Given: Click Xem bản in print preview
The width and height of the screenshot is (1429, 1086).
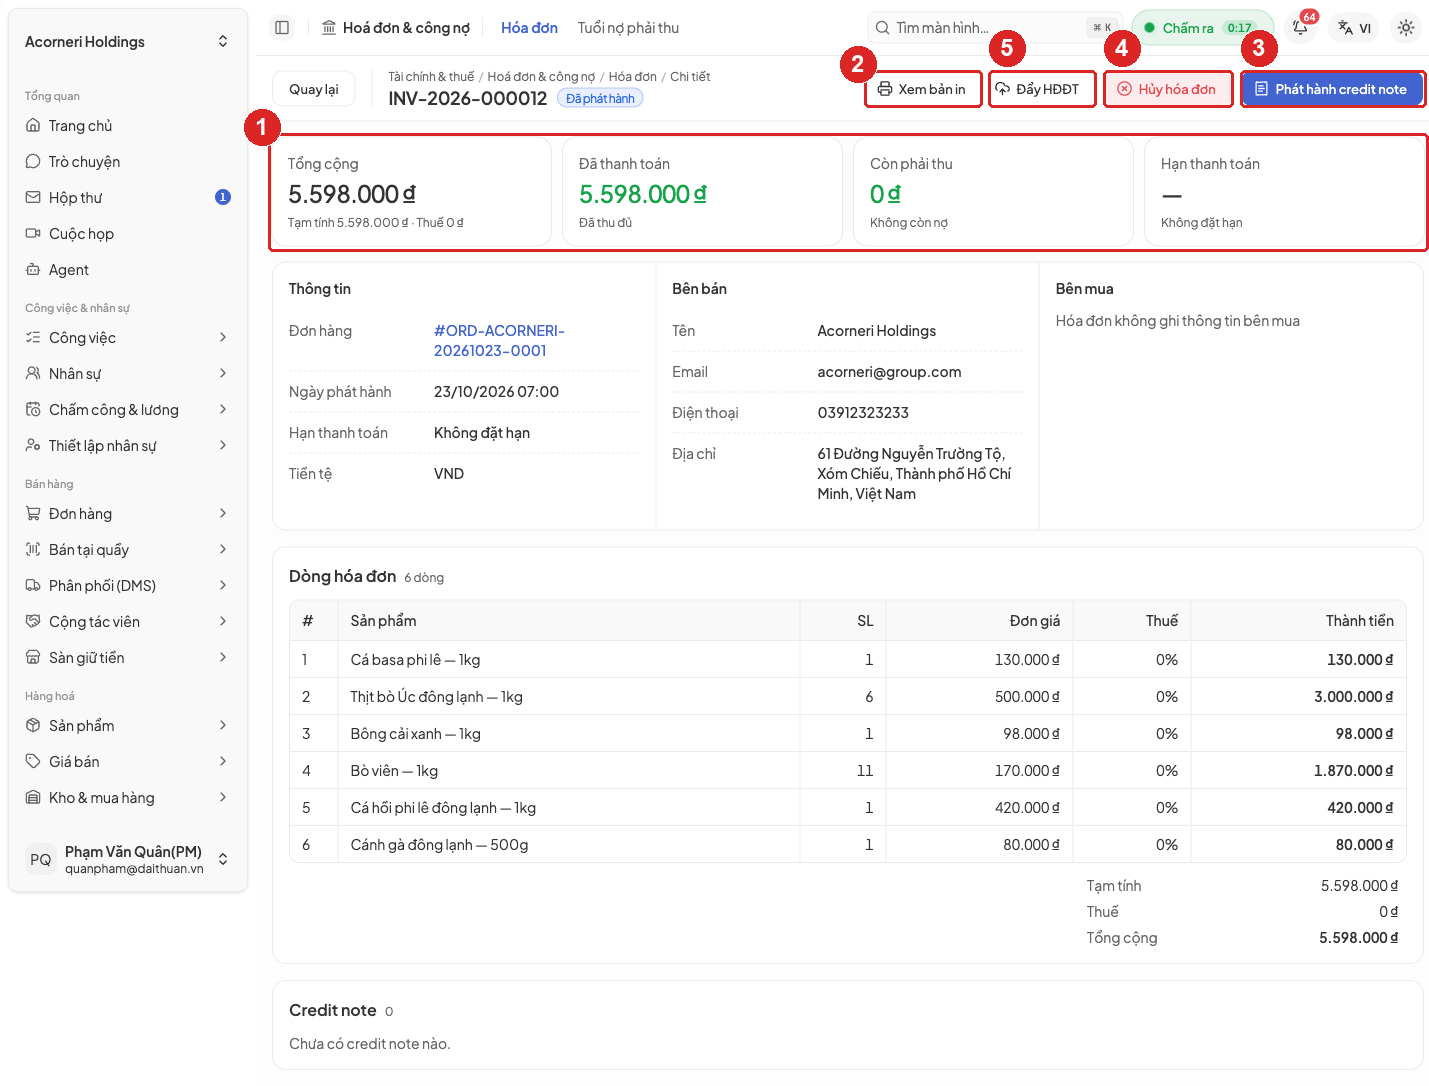Looking at the screenshot, I should pos(922,89).
